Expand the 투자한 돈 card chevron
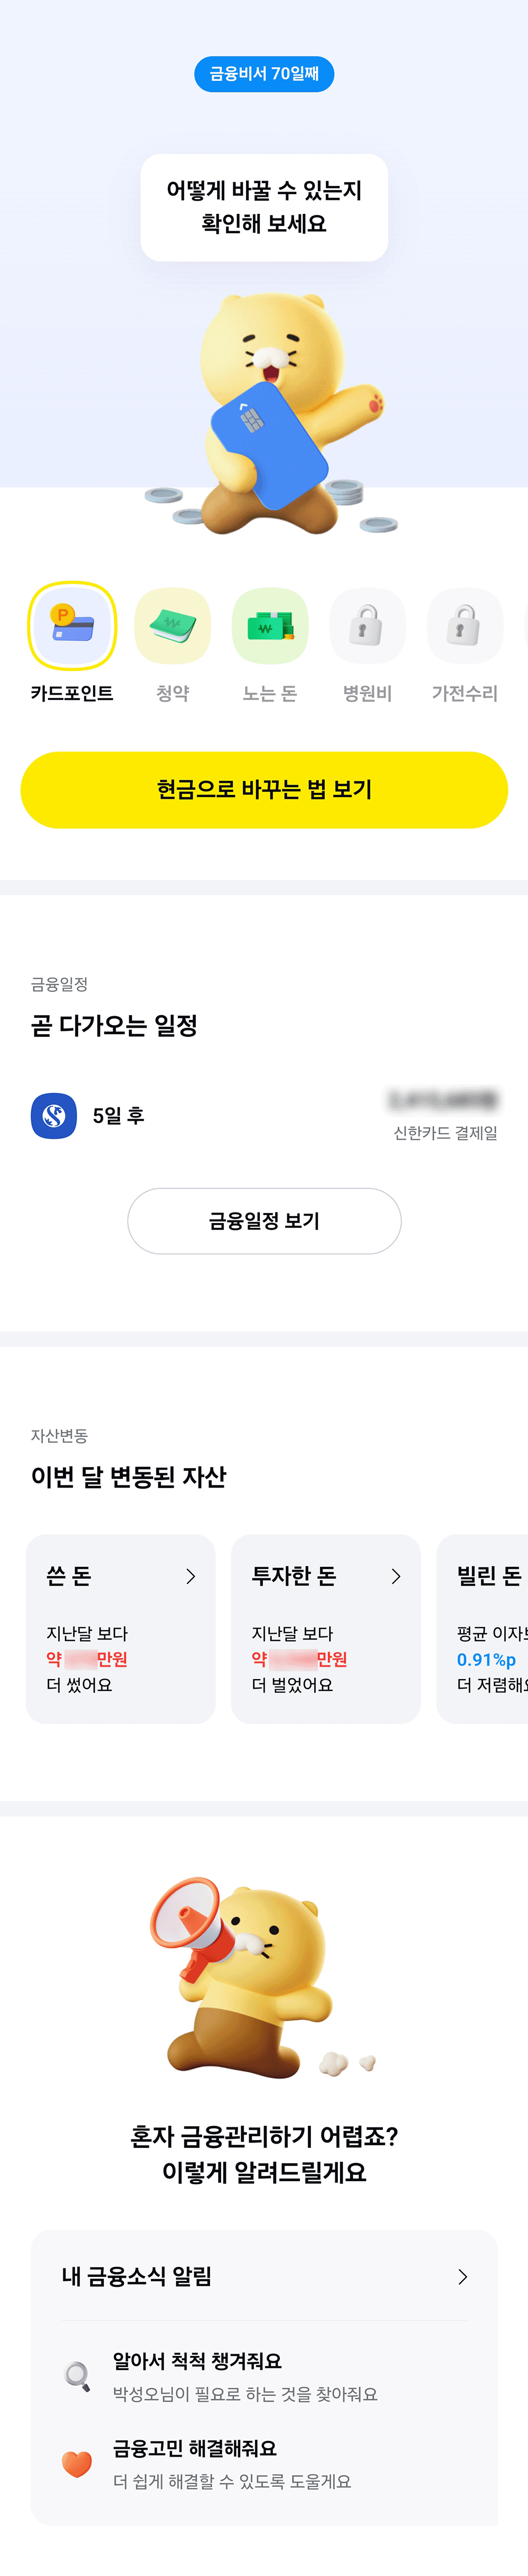Screen dimensions: 528x2576 pos(395,1576)
